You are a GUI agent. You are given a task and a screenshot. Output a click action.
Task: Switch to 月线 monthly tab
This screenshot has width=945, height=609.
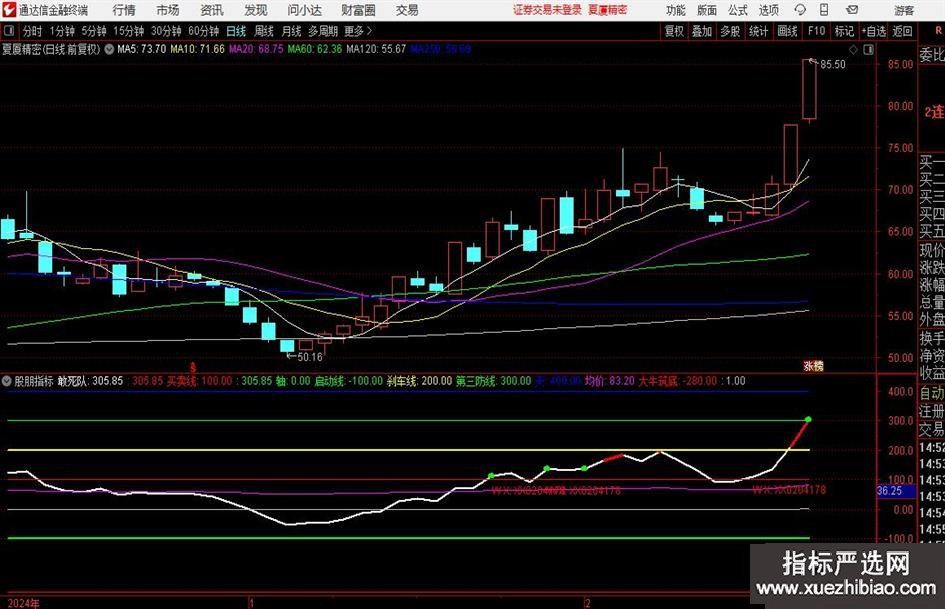(x=291, y=31)
